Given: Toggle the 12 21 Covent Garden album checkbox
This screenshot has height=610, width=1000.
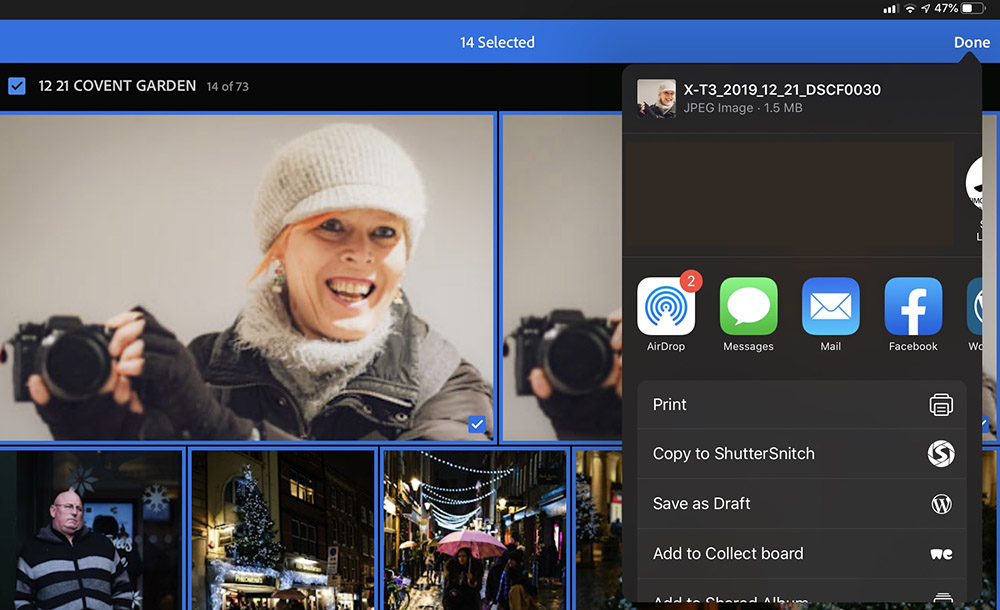Looking at the screenshot, I should [17, 86].
